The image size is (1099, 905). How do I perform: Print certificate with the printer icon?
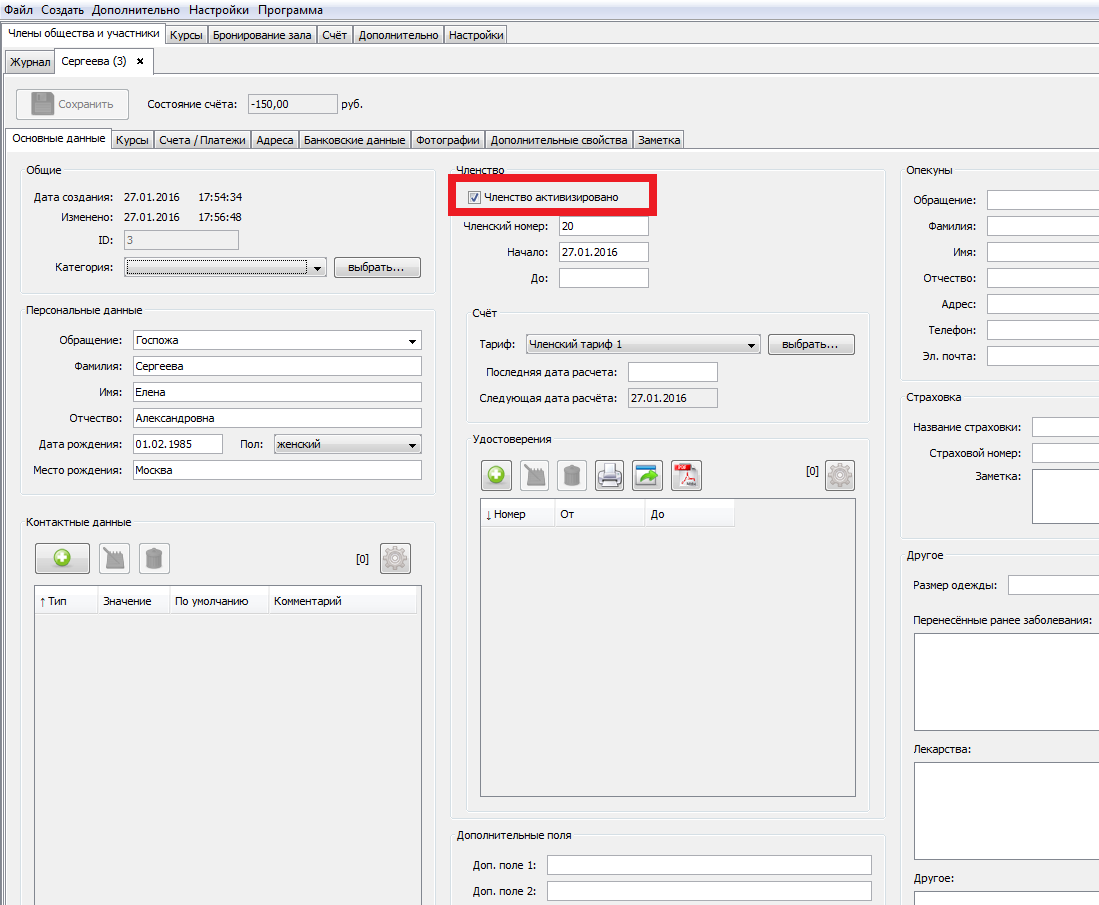[610, 475]
